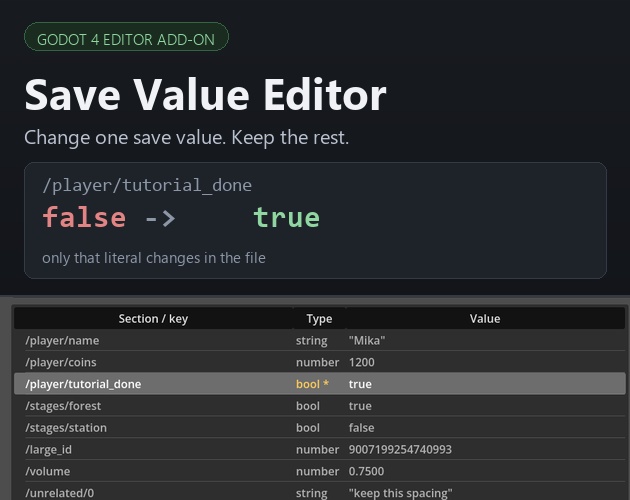630x500 pixels.
Task: Click the 'bool' type of /stages/forest
Action: [308, 406]
